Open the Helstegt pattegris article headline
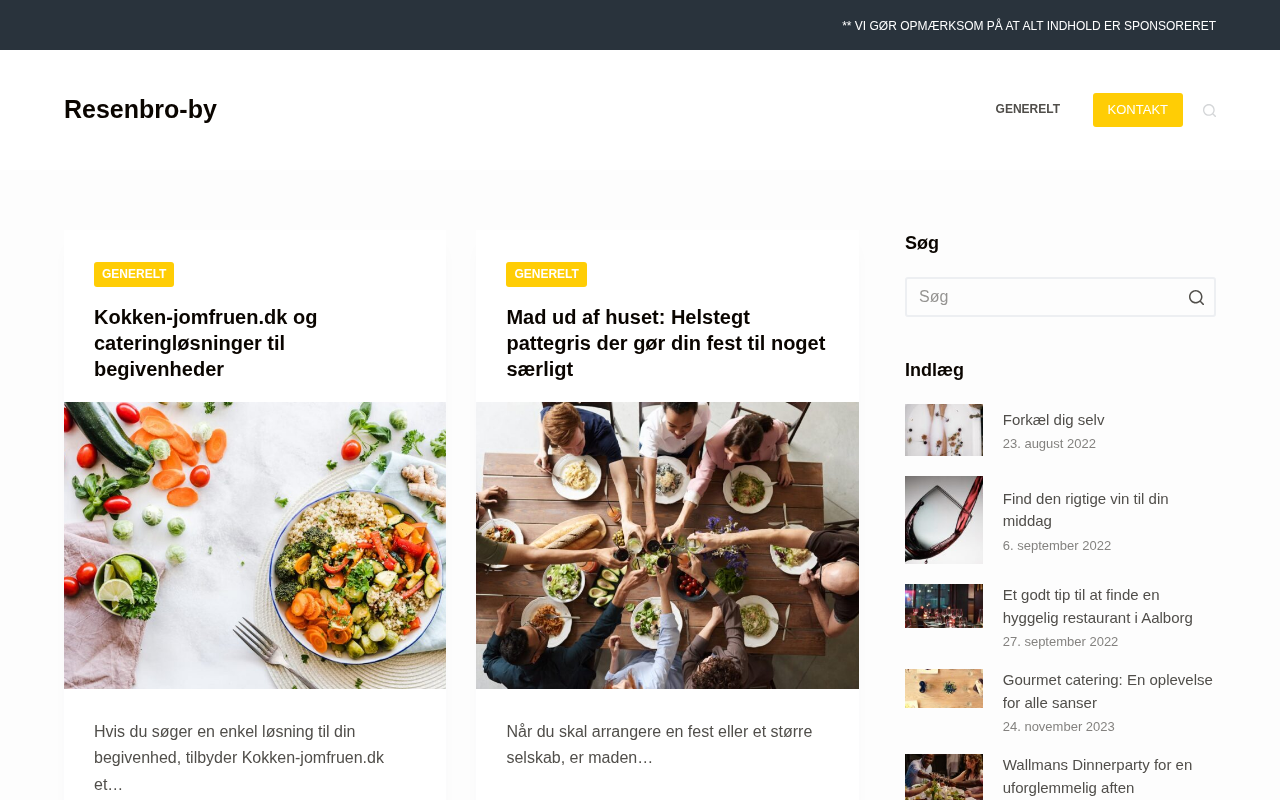1280x800 pixels. click(666, 343)
